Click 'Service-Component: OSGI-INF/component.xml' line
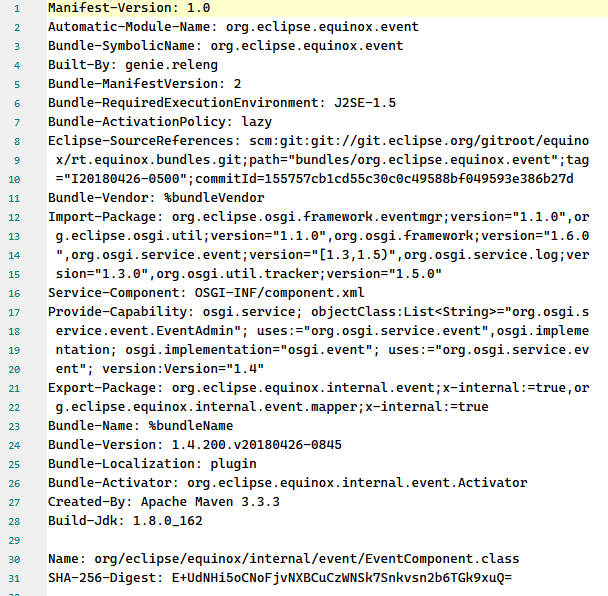 click(206, 293)
